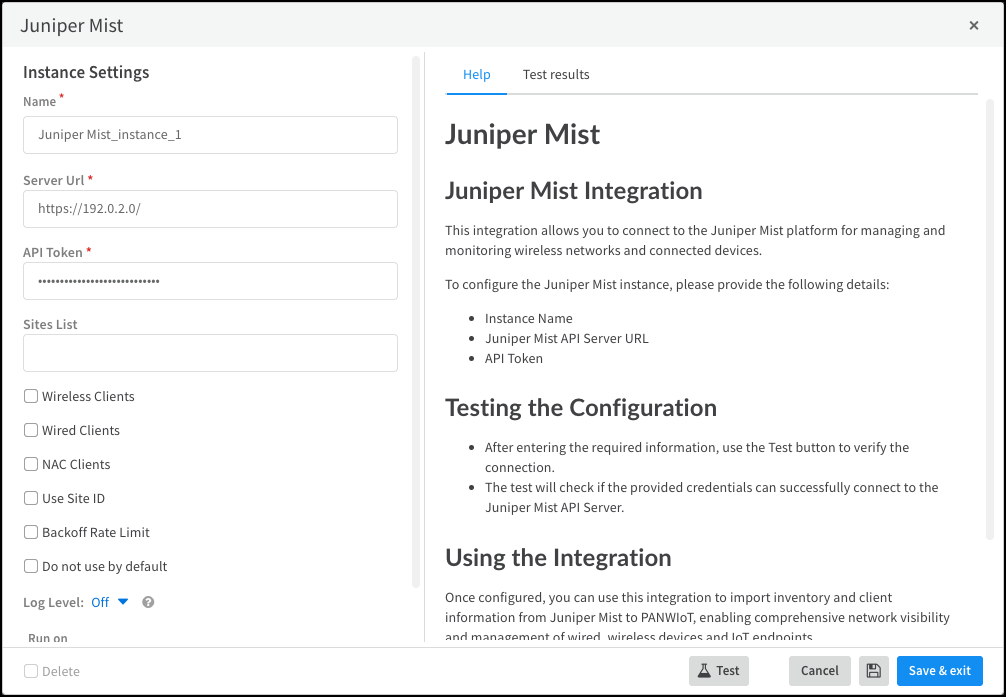Image resolution: width=1006 pixels, height=697 pixels.
Task: Open the Log Level dropdown
Action: (110, 602)
